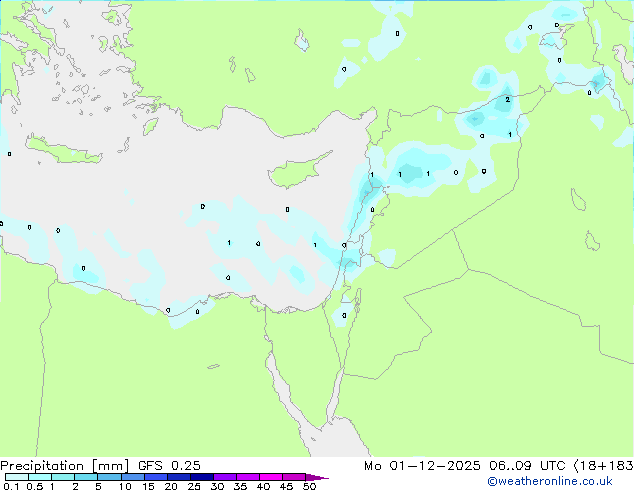Click the weatheronline.co.uk copyright link

coord(550,481)
